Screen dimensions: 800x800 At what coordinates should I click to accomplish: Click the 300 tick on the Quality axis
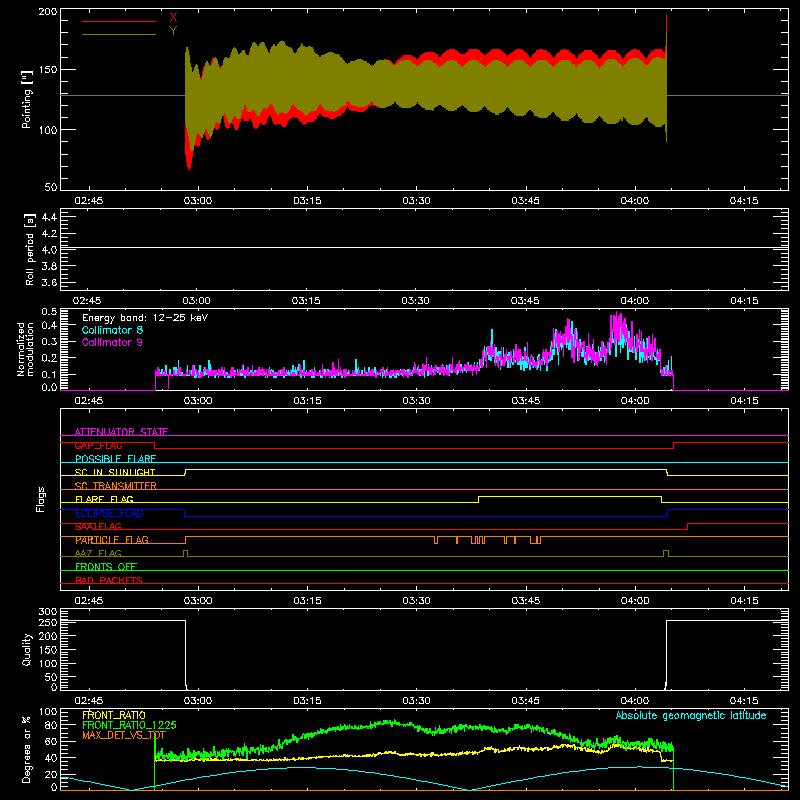click(x=48, y=612)
